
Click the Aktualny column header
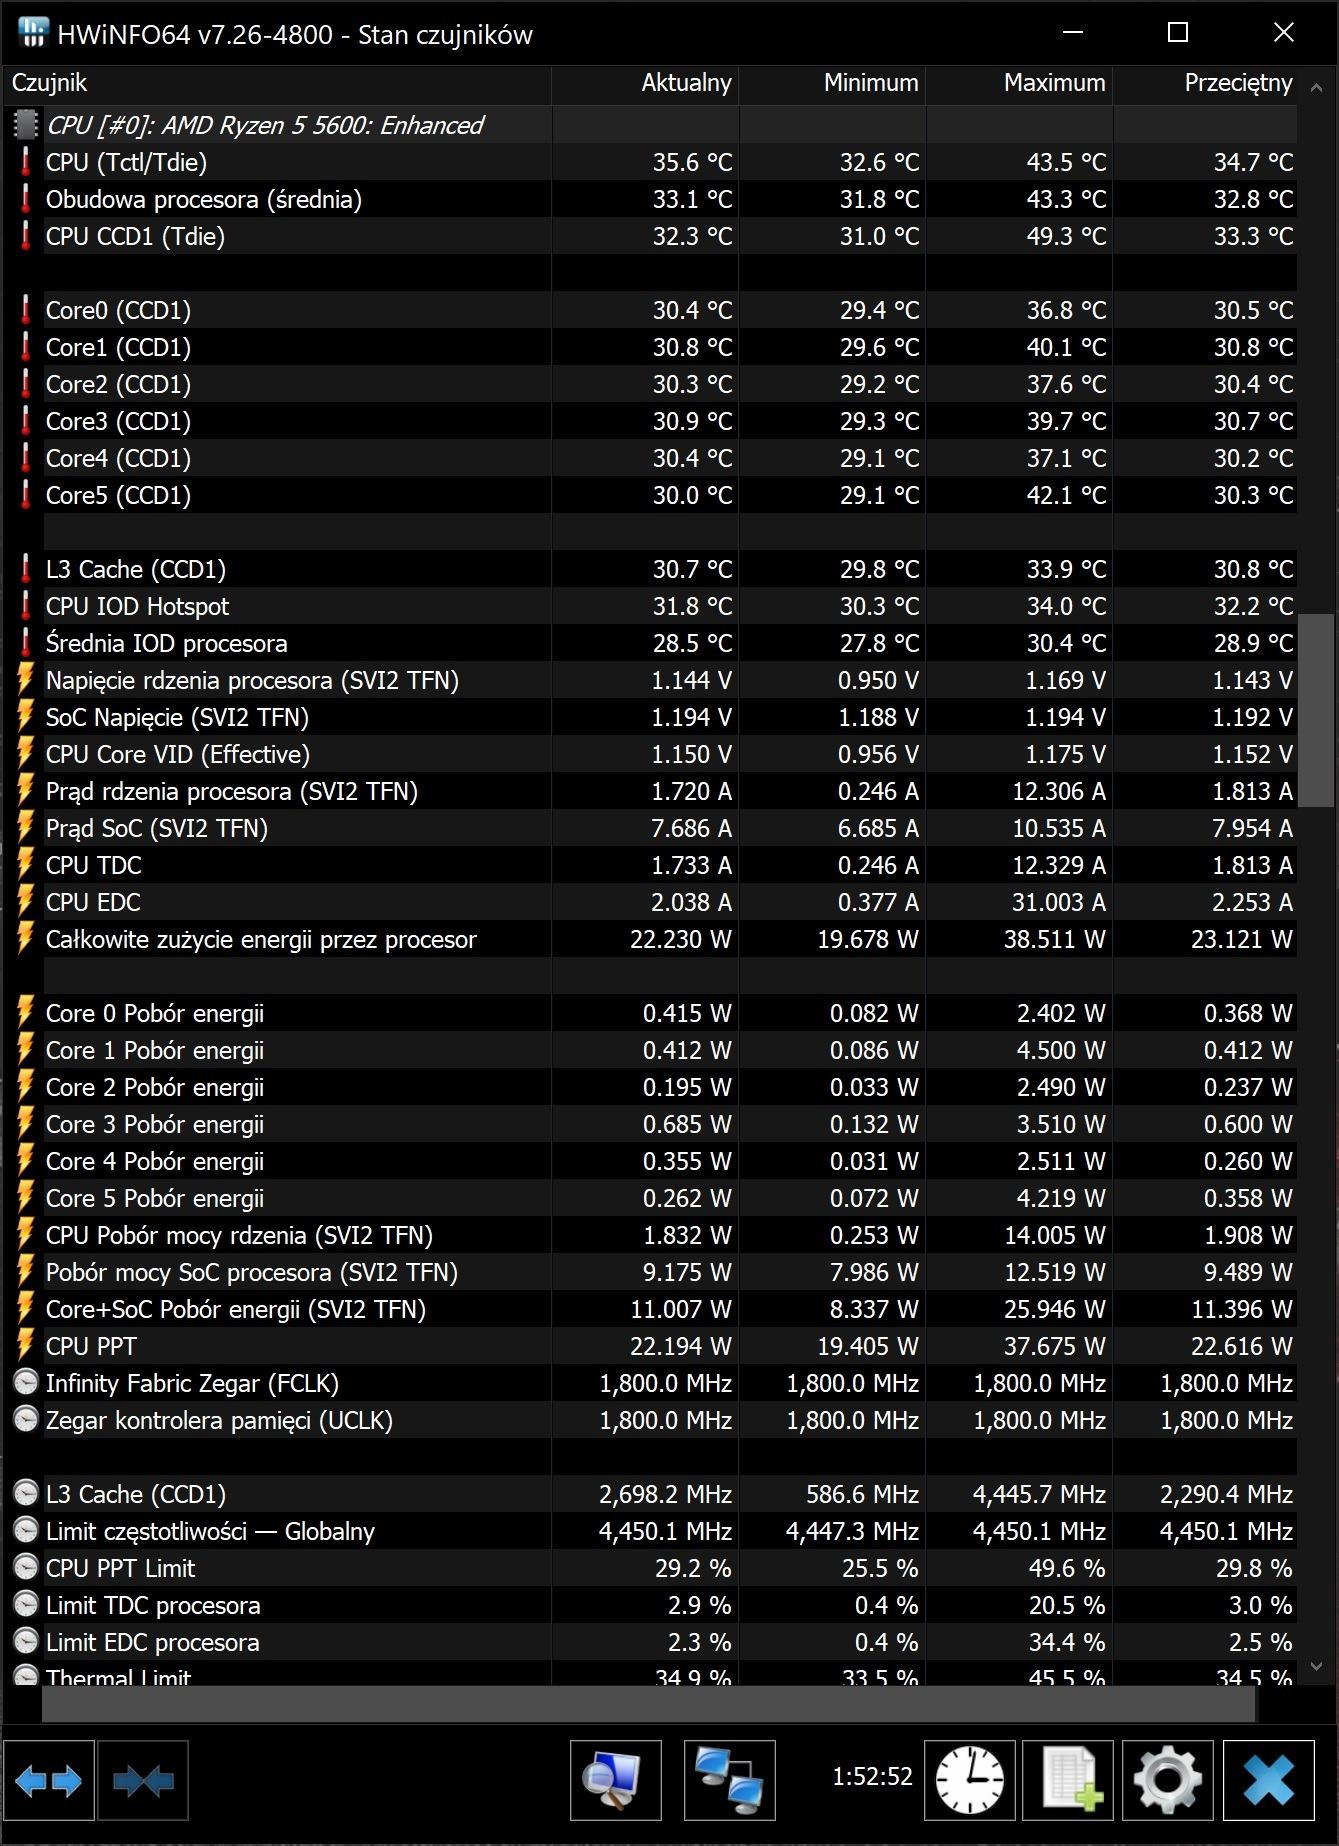pos(645,83)
